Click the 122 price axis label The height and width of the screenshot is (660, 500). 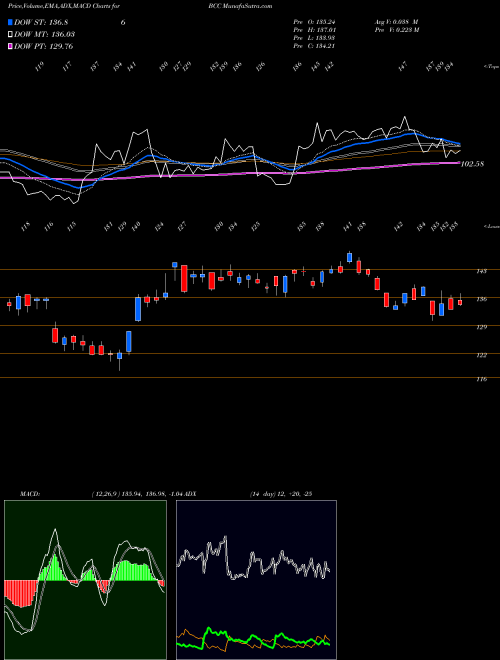click(481, 355)
